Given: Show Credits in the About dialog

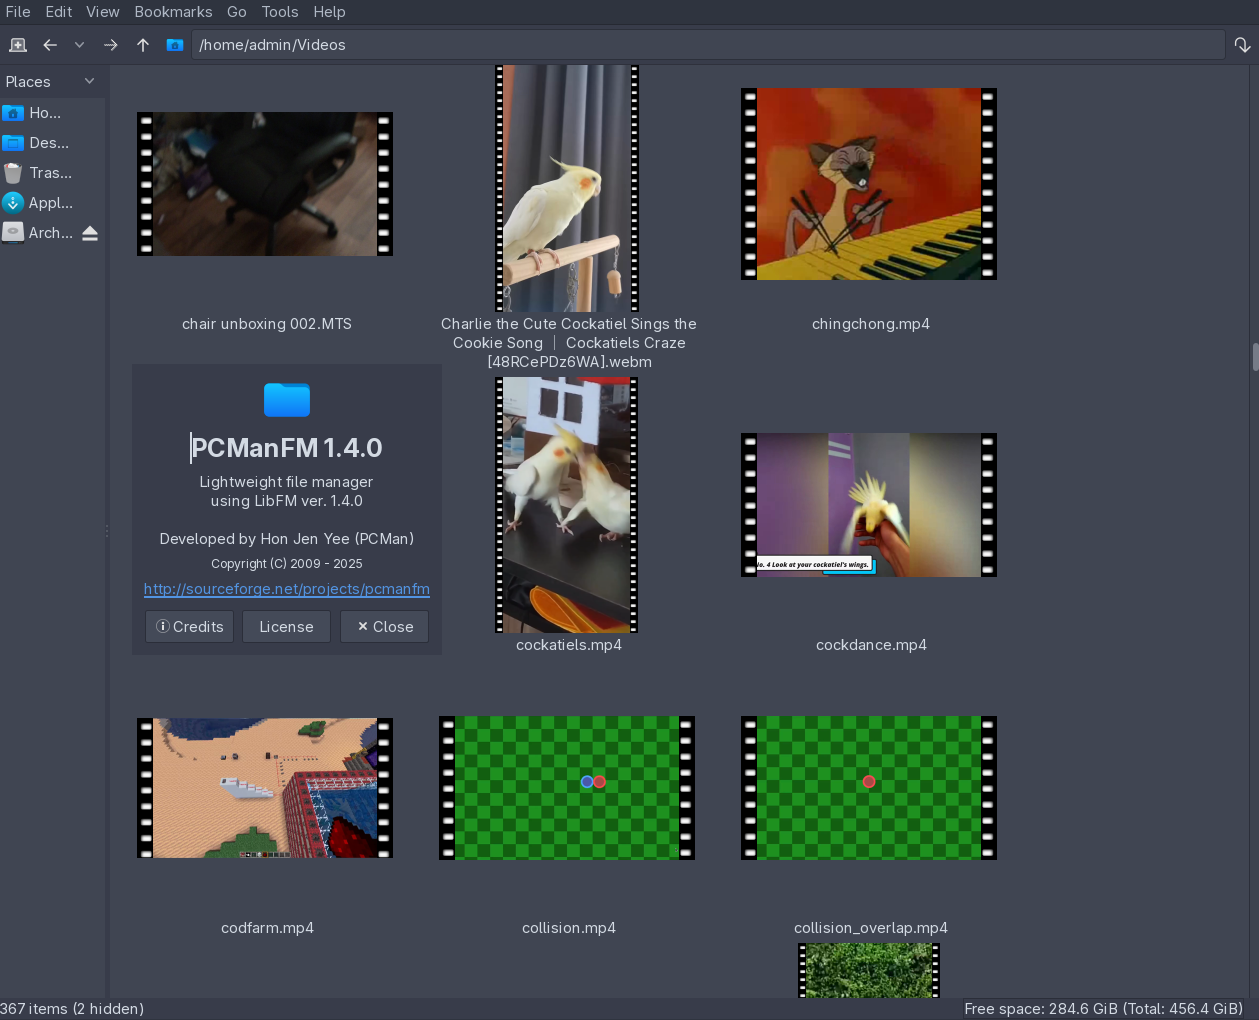Looking at the screenshot, I should click(190, 627).
